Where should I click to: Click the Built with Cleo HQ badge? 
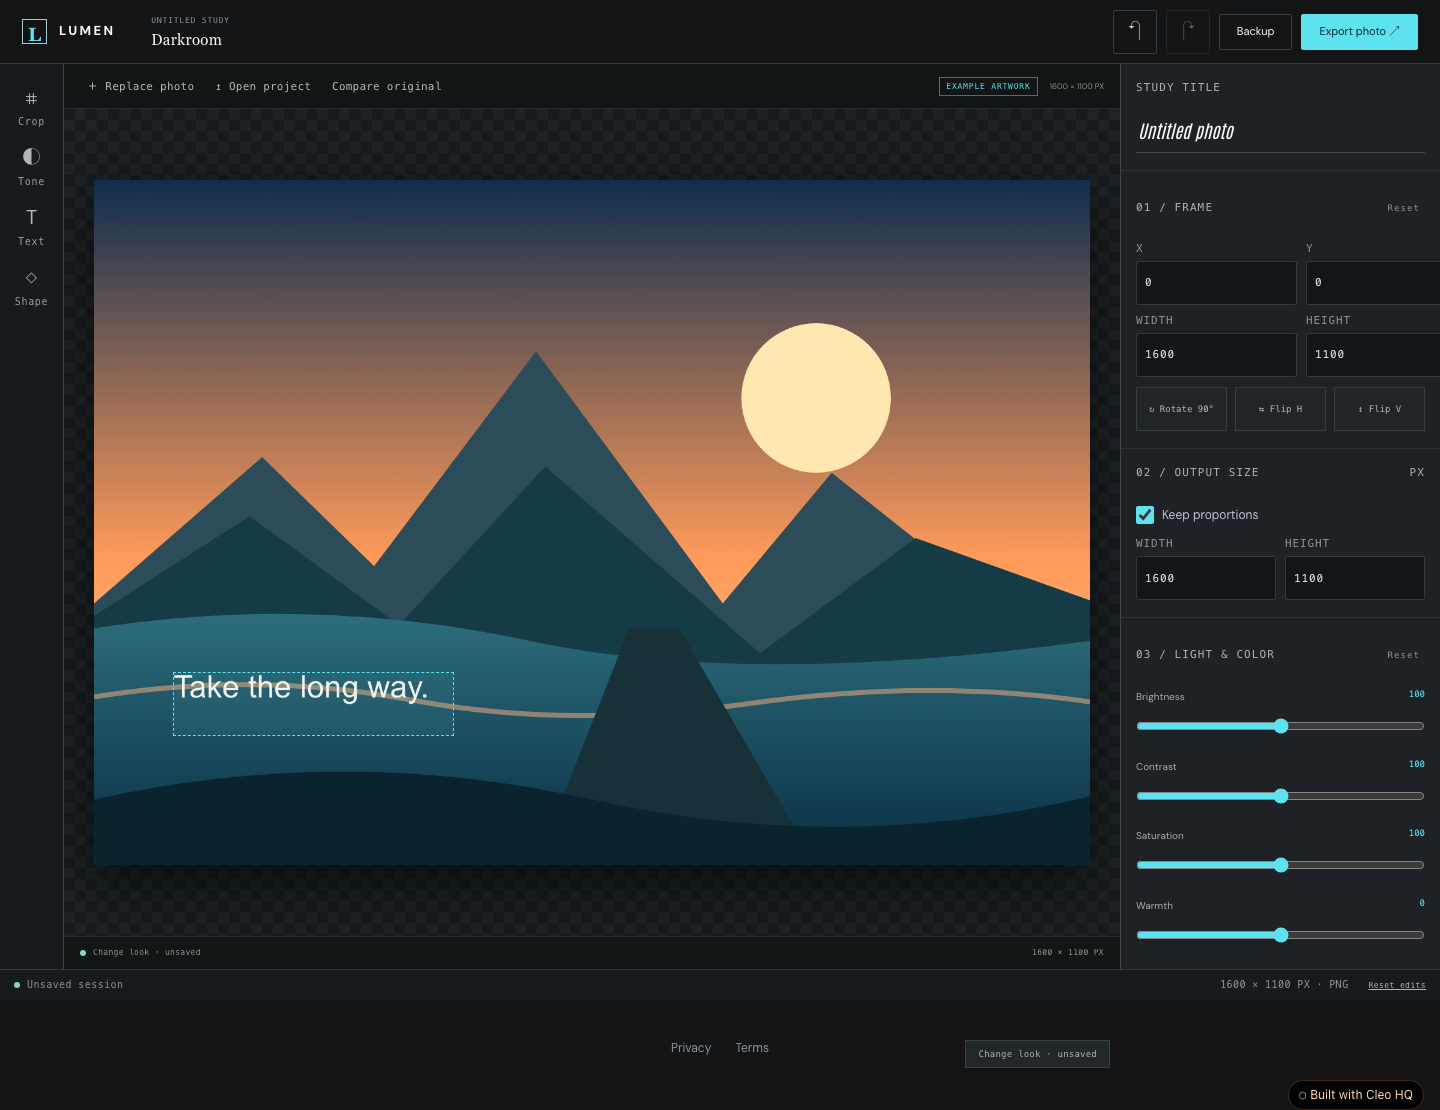(x=1355, y=1095)
